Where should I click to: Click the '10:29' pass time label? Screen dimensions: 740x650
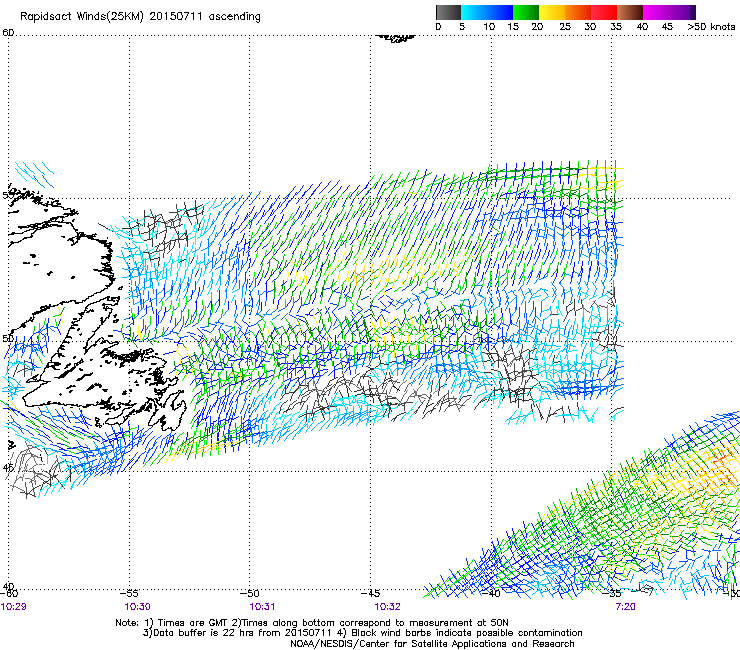[13, 606]
